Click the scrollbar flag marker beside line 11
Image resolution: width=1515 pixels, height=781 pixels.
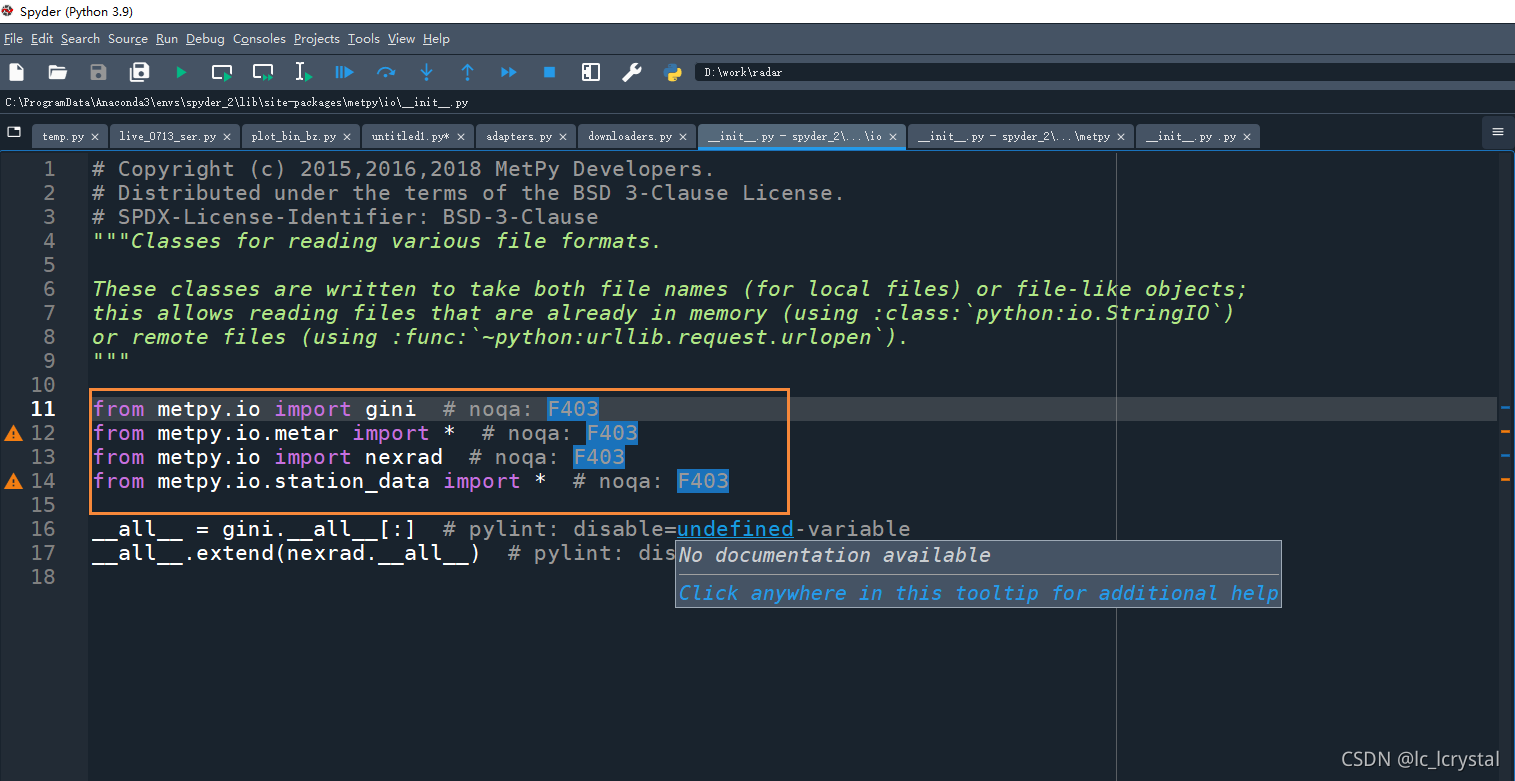[x=1505, y=407]
